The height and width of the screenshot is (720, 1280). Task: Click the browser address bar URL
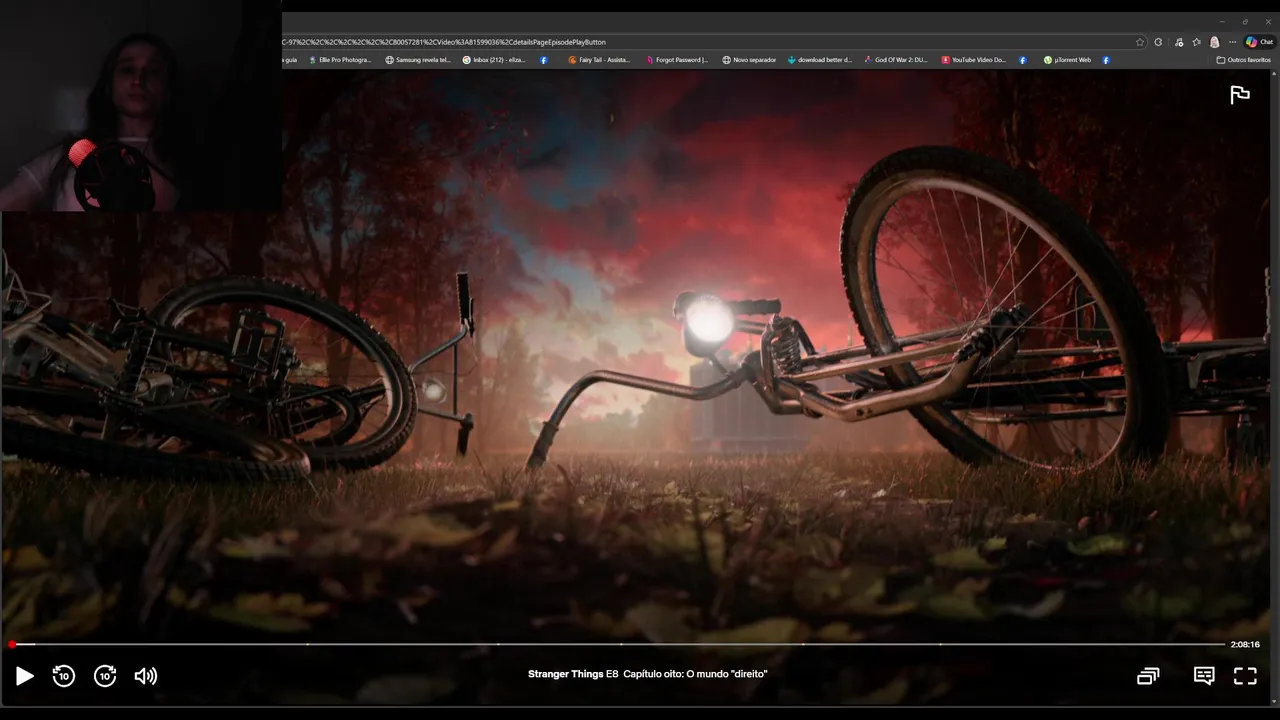tap(445, 42)
